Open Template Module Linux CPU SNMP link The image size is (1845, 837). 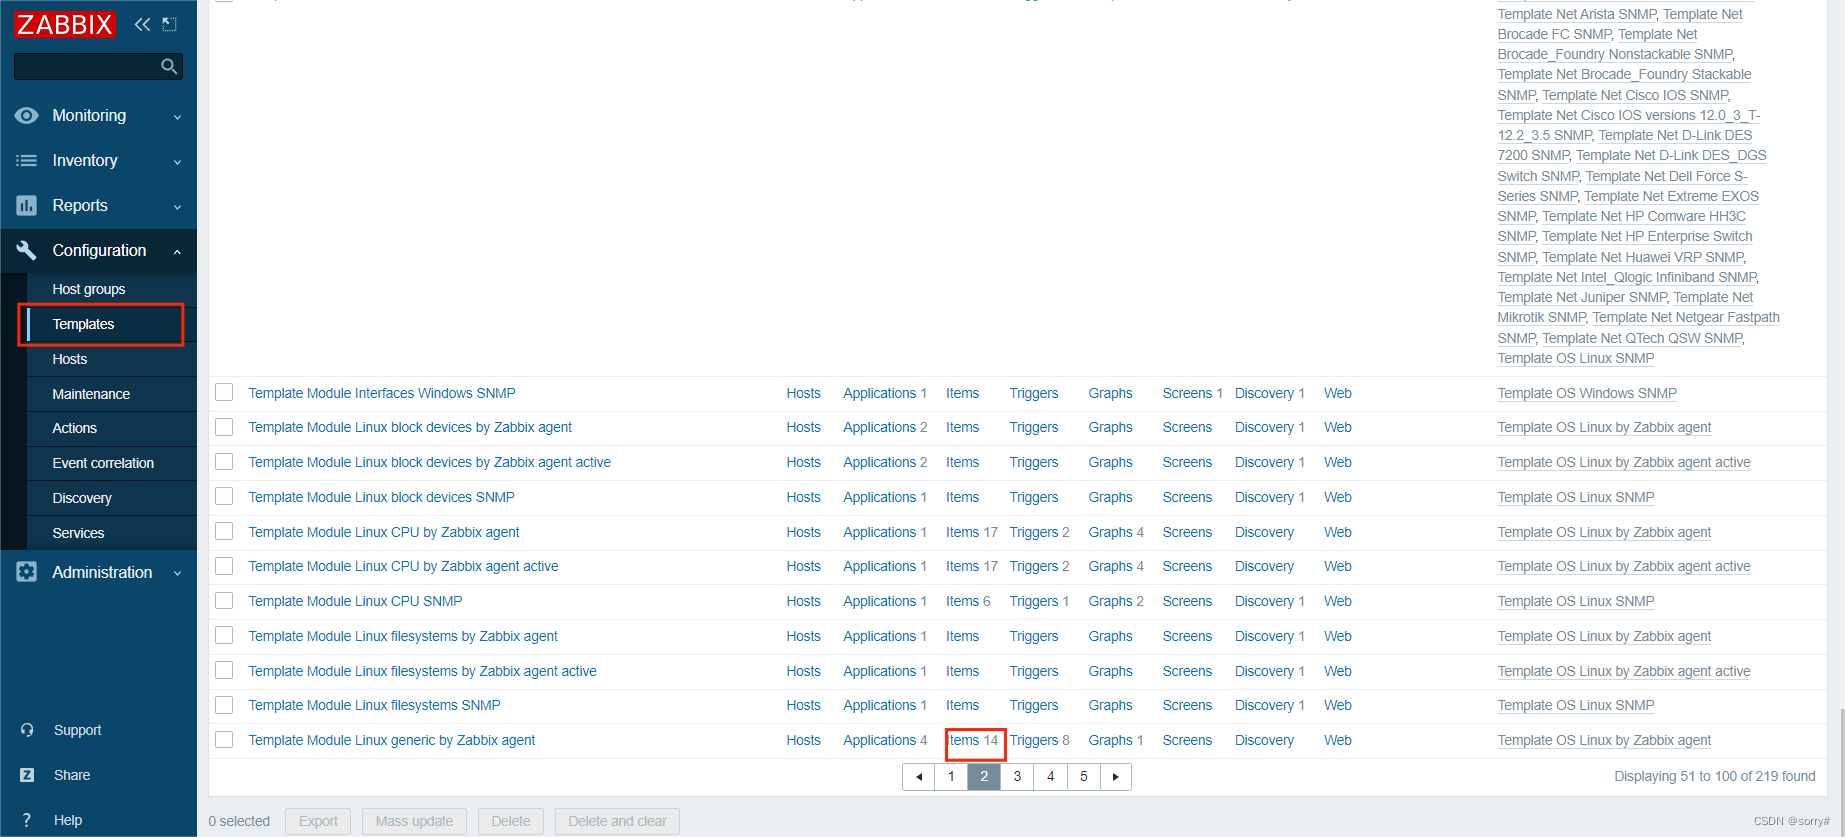(355, 601)
